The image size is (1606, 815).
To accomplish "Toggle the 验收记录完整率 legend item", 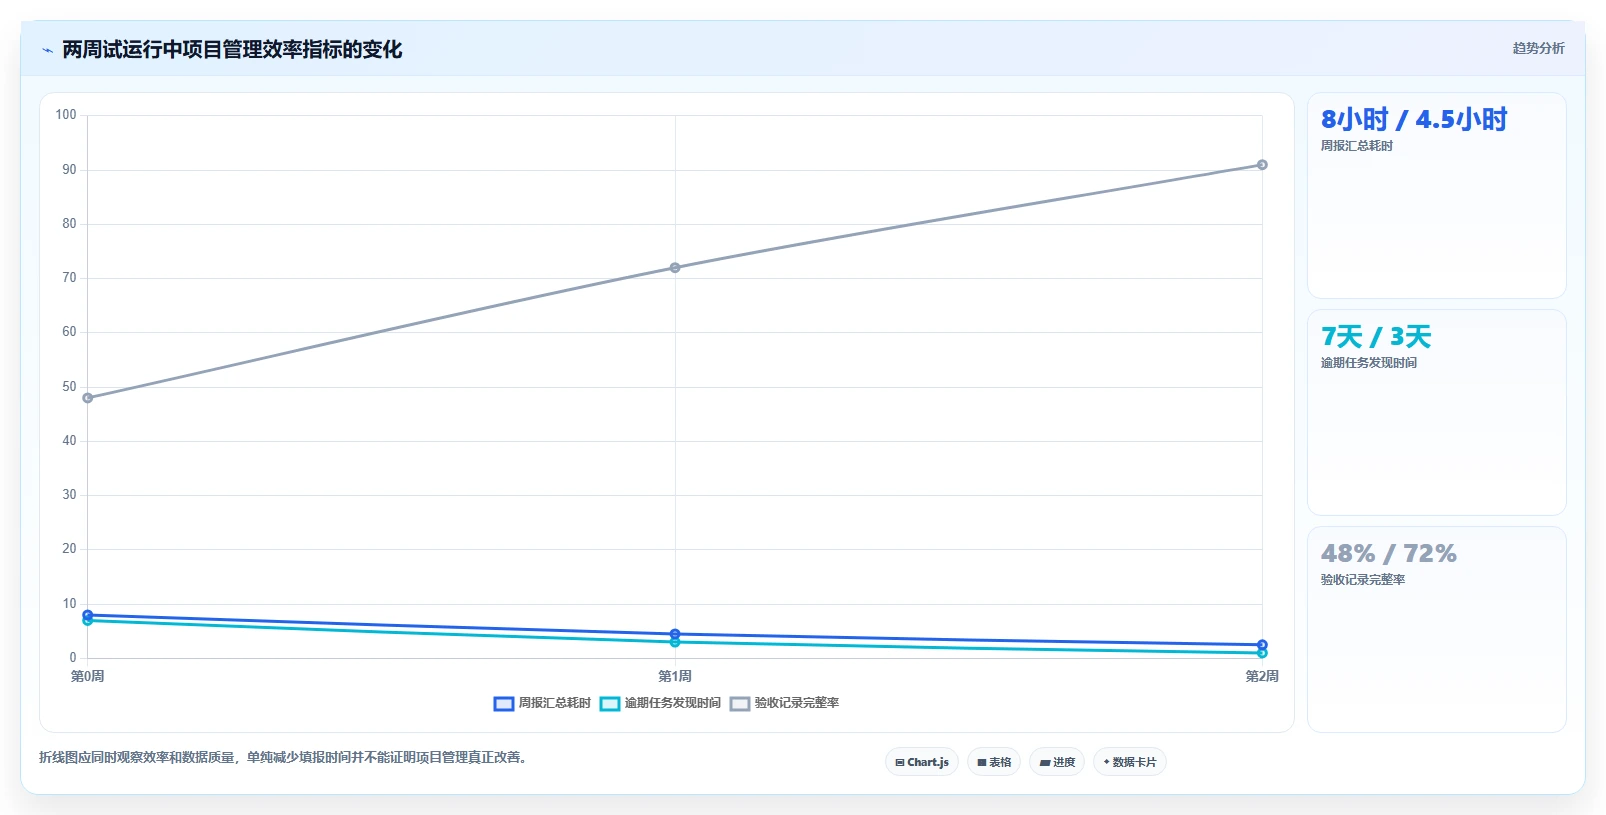I will [x=784, y=703].
